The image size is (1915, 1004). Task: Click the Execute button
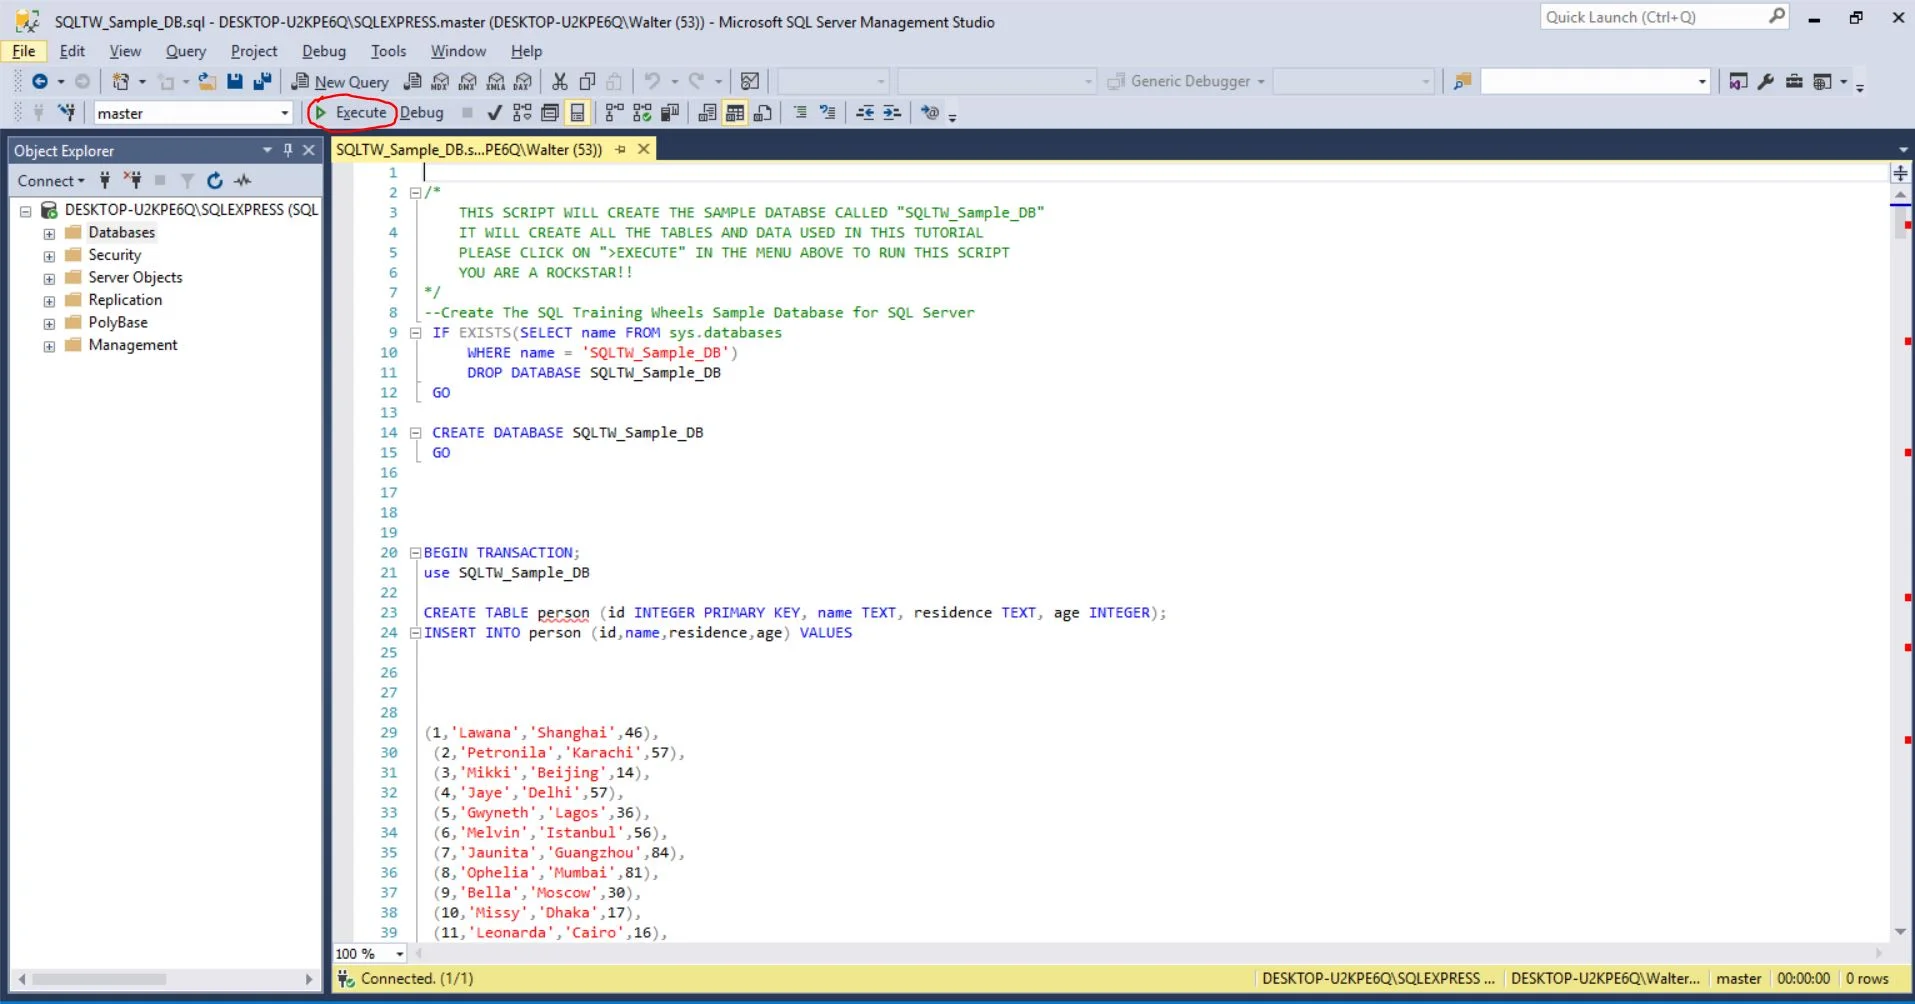pyautogui.click(x=351, y=112)
